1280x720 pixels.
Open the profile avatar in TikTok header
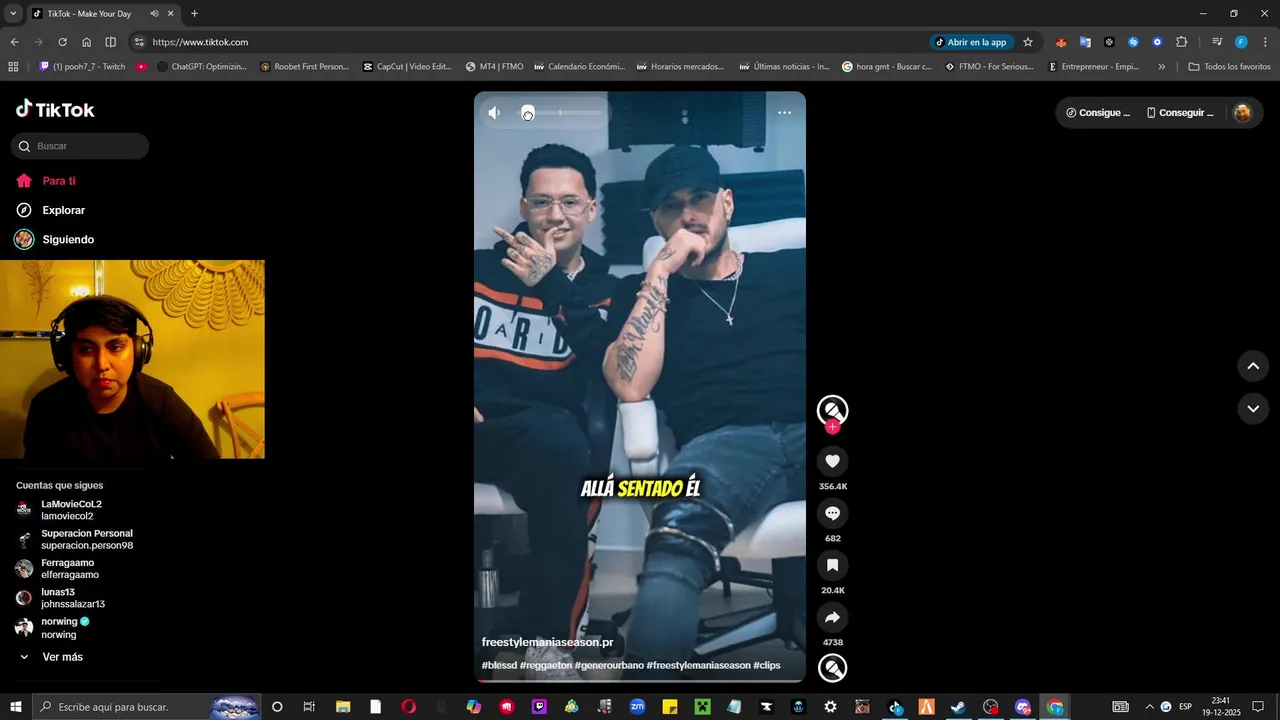[1243, 113]
